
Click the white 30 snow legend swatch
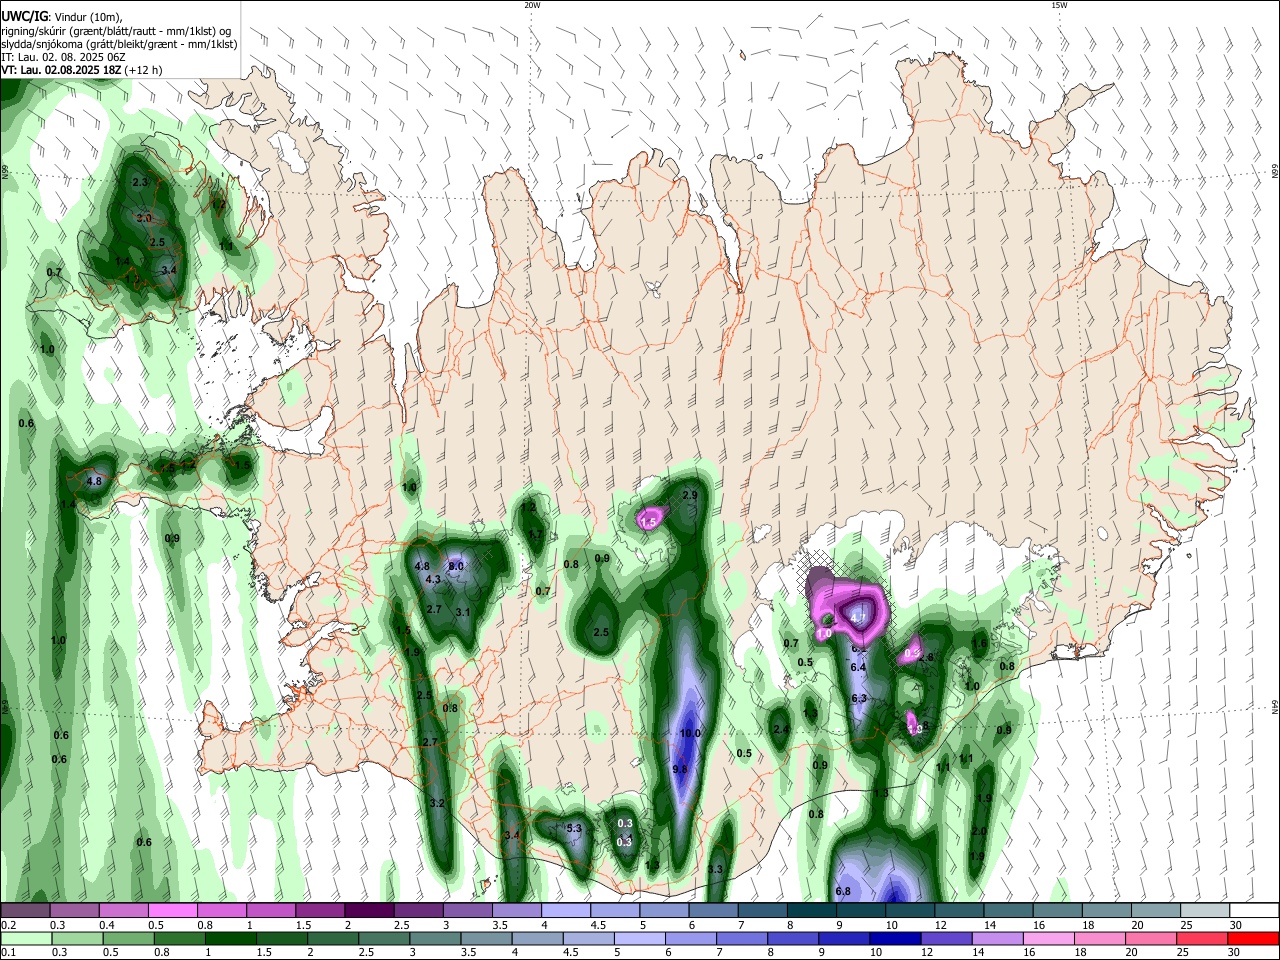pyautogui.click(x=1254, y=911)
